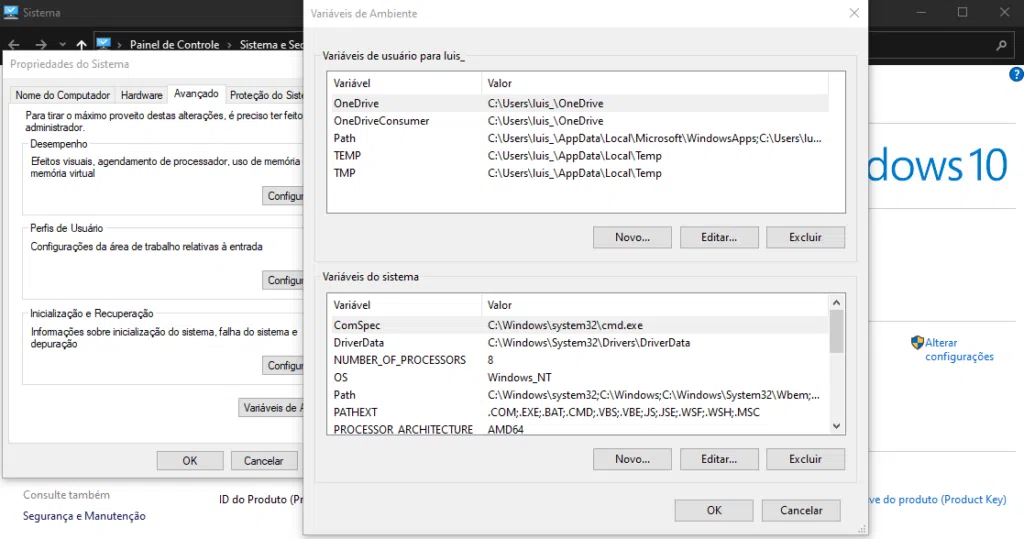Click Excluir under user variables
The height and width of the screenshot is (539, 1024).
(805, 237)
